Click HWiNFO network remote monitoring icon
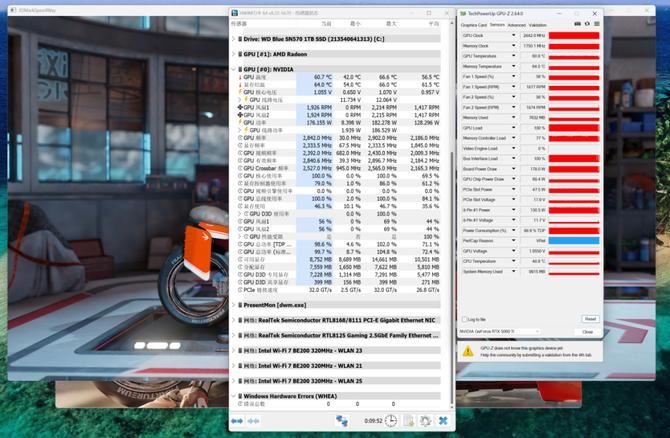 (342, 421)
